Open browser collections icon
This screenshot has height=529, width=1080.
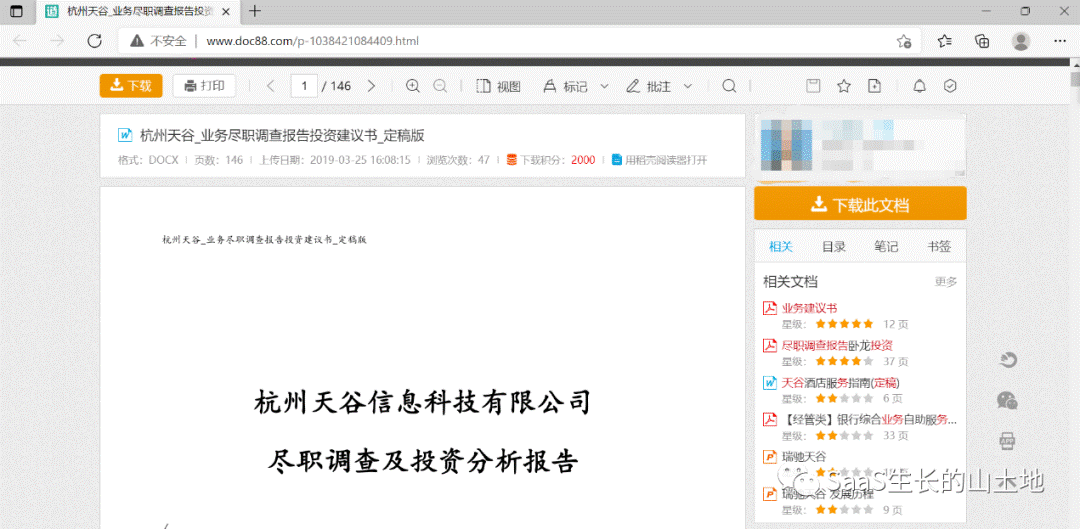point(982,41)
